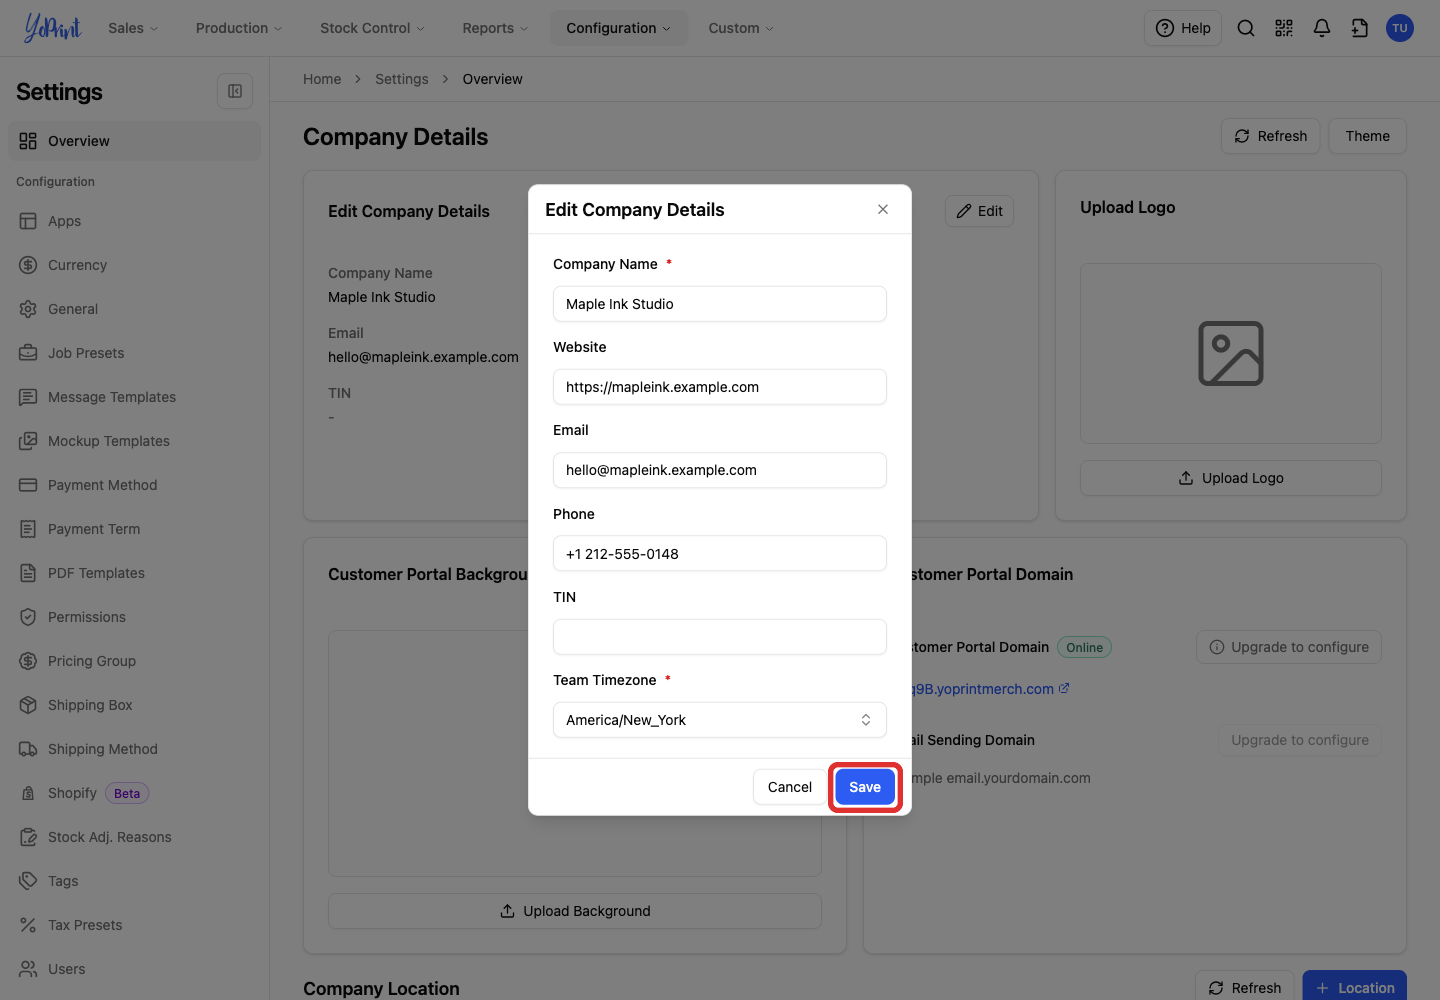Click the Email input field
The height and width of the screenshot is (1000, 1440).
pos(720,470)
